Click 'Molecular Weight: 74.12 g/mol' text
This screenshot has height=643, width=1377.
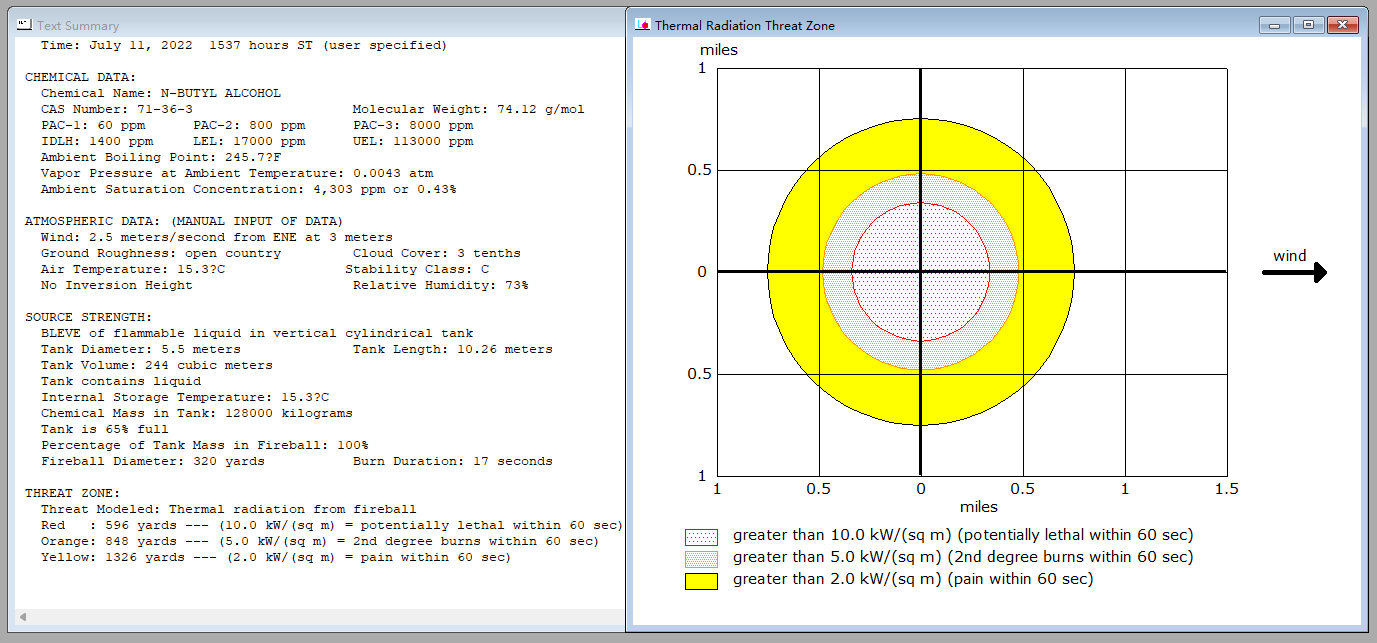[x=469, y=109]
